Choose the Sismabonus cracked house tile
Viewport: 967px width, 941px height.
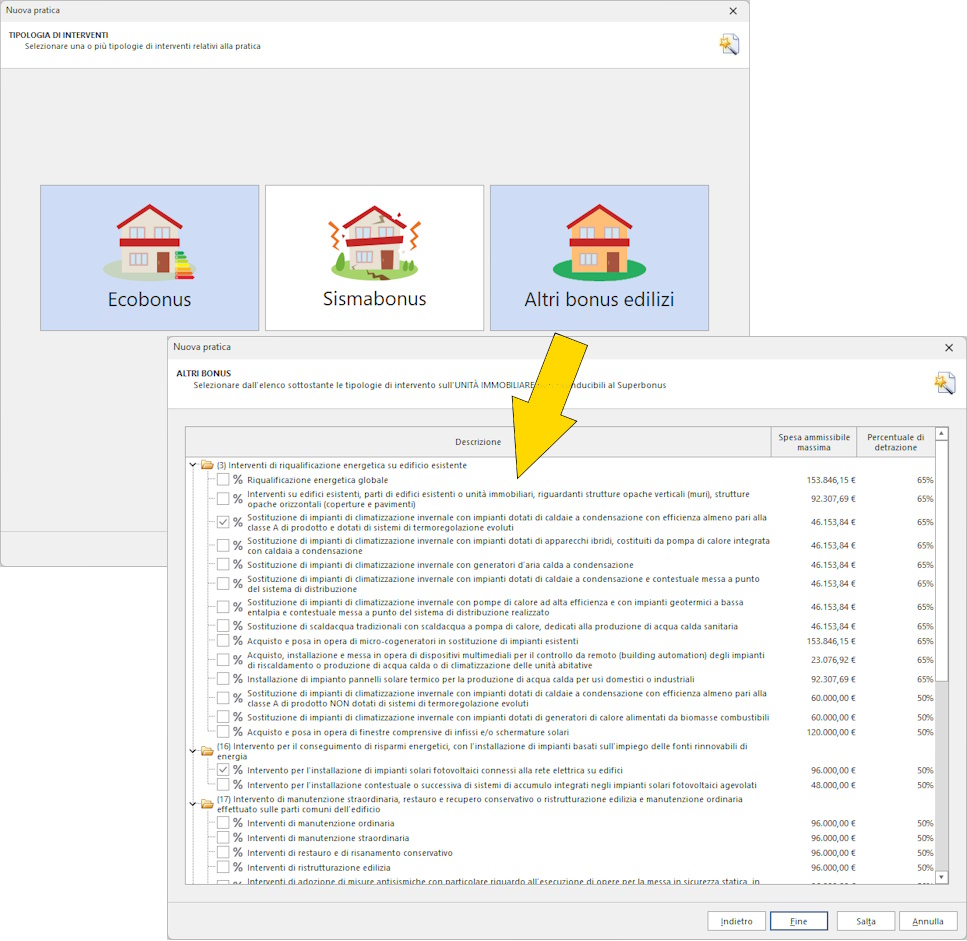click(x=374, y=257)
